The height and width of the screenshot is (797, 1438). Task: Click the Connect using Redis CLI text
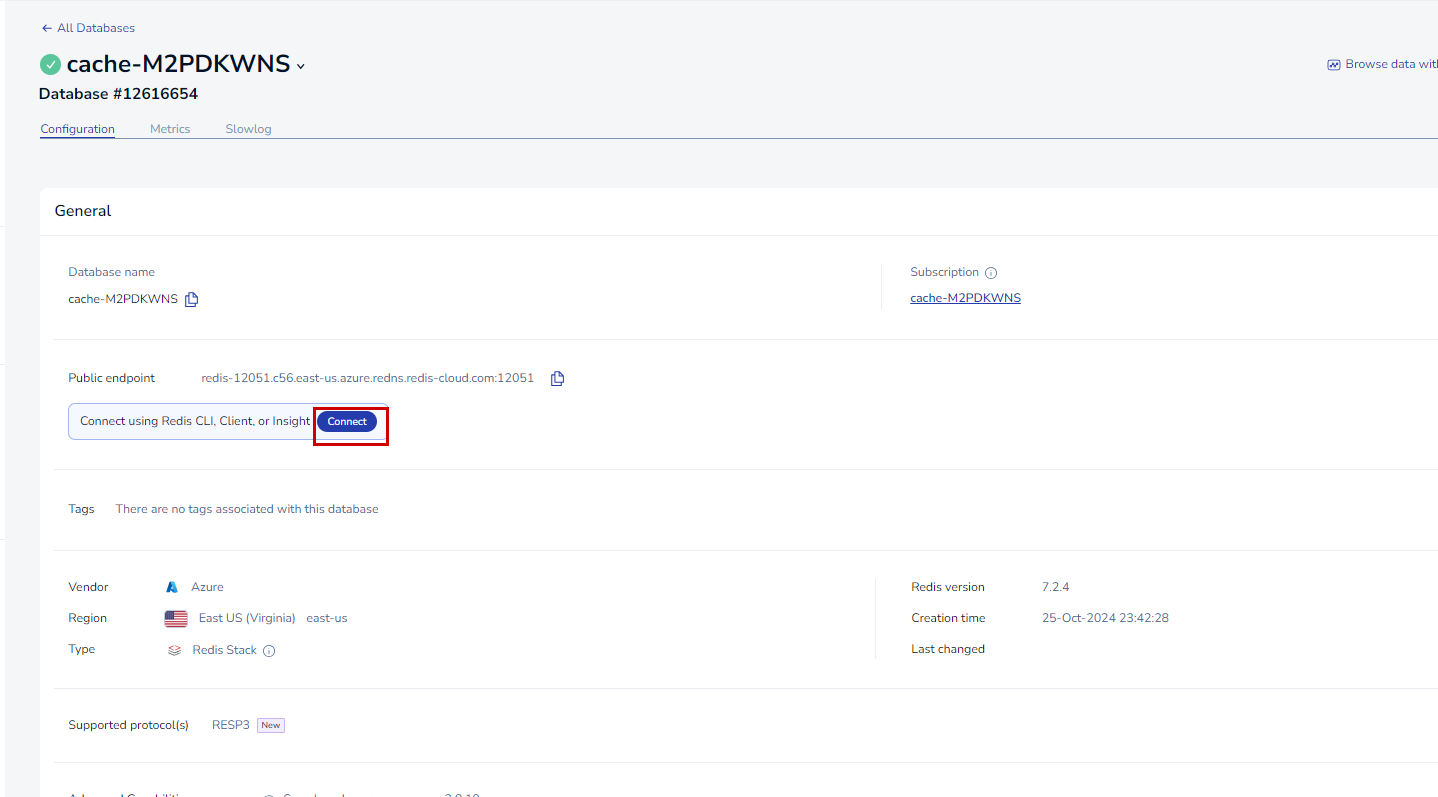tap(195, 421)
